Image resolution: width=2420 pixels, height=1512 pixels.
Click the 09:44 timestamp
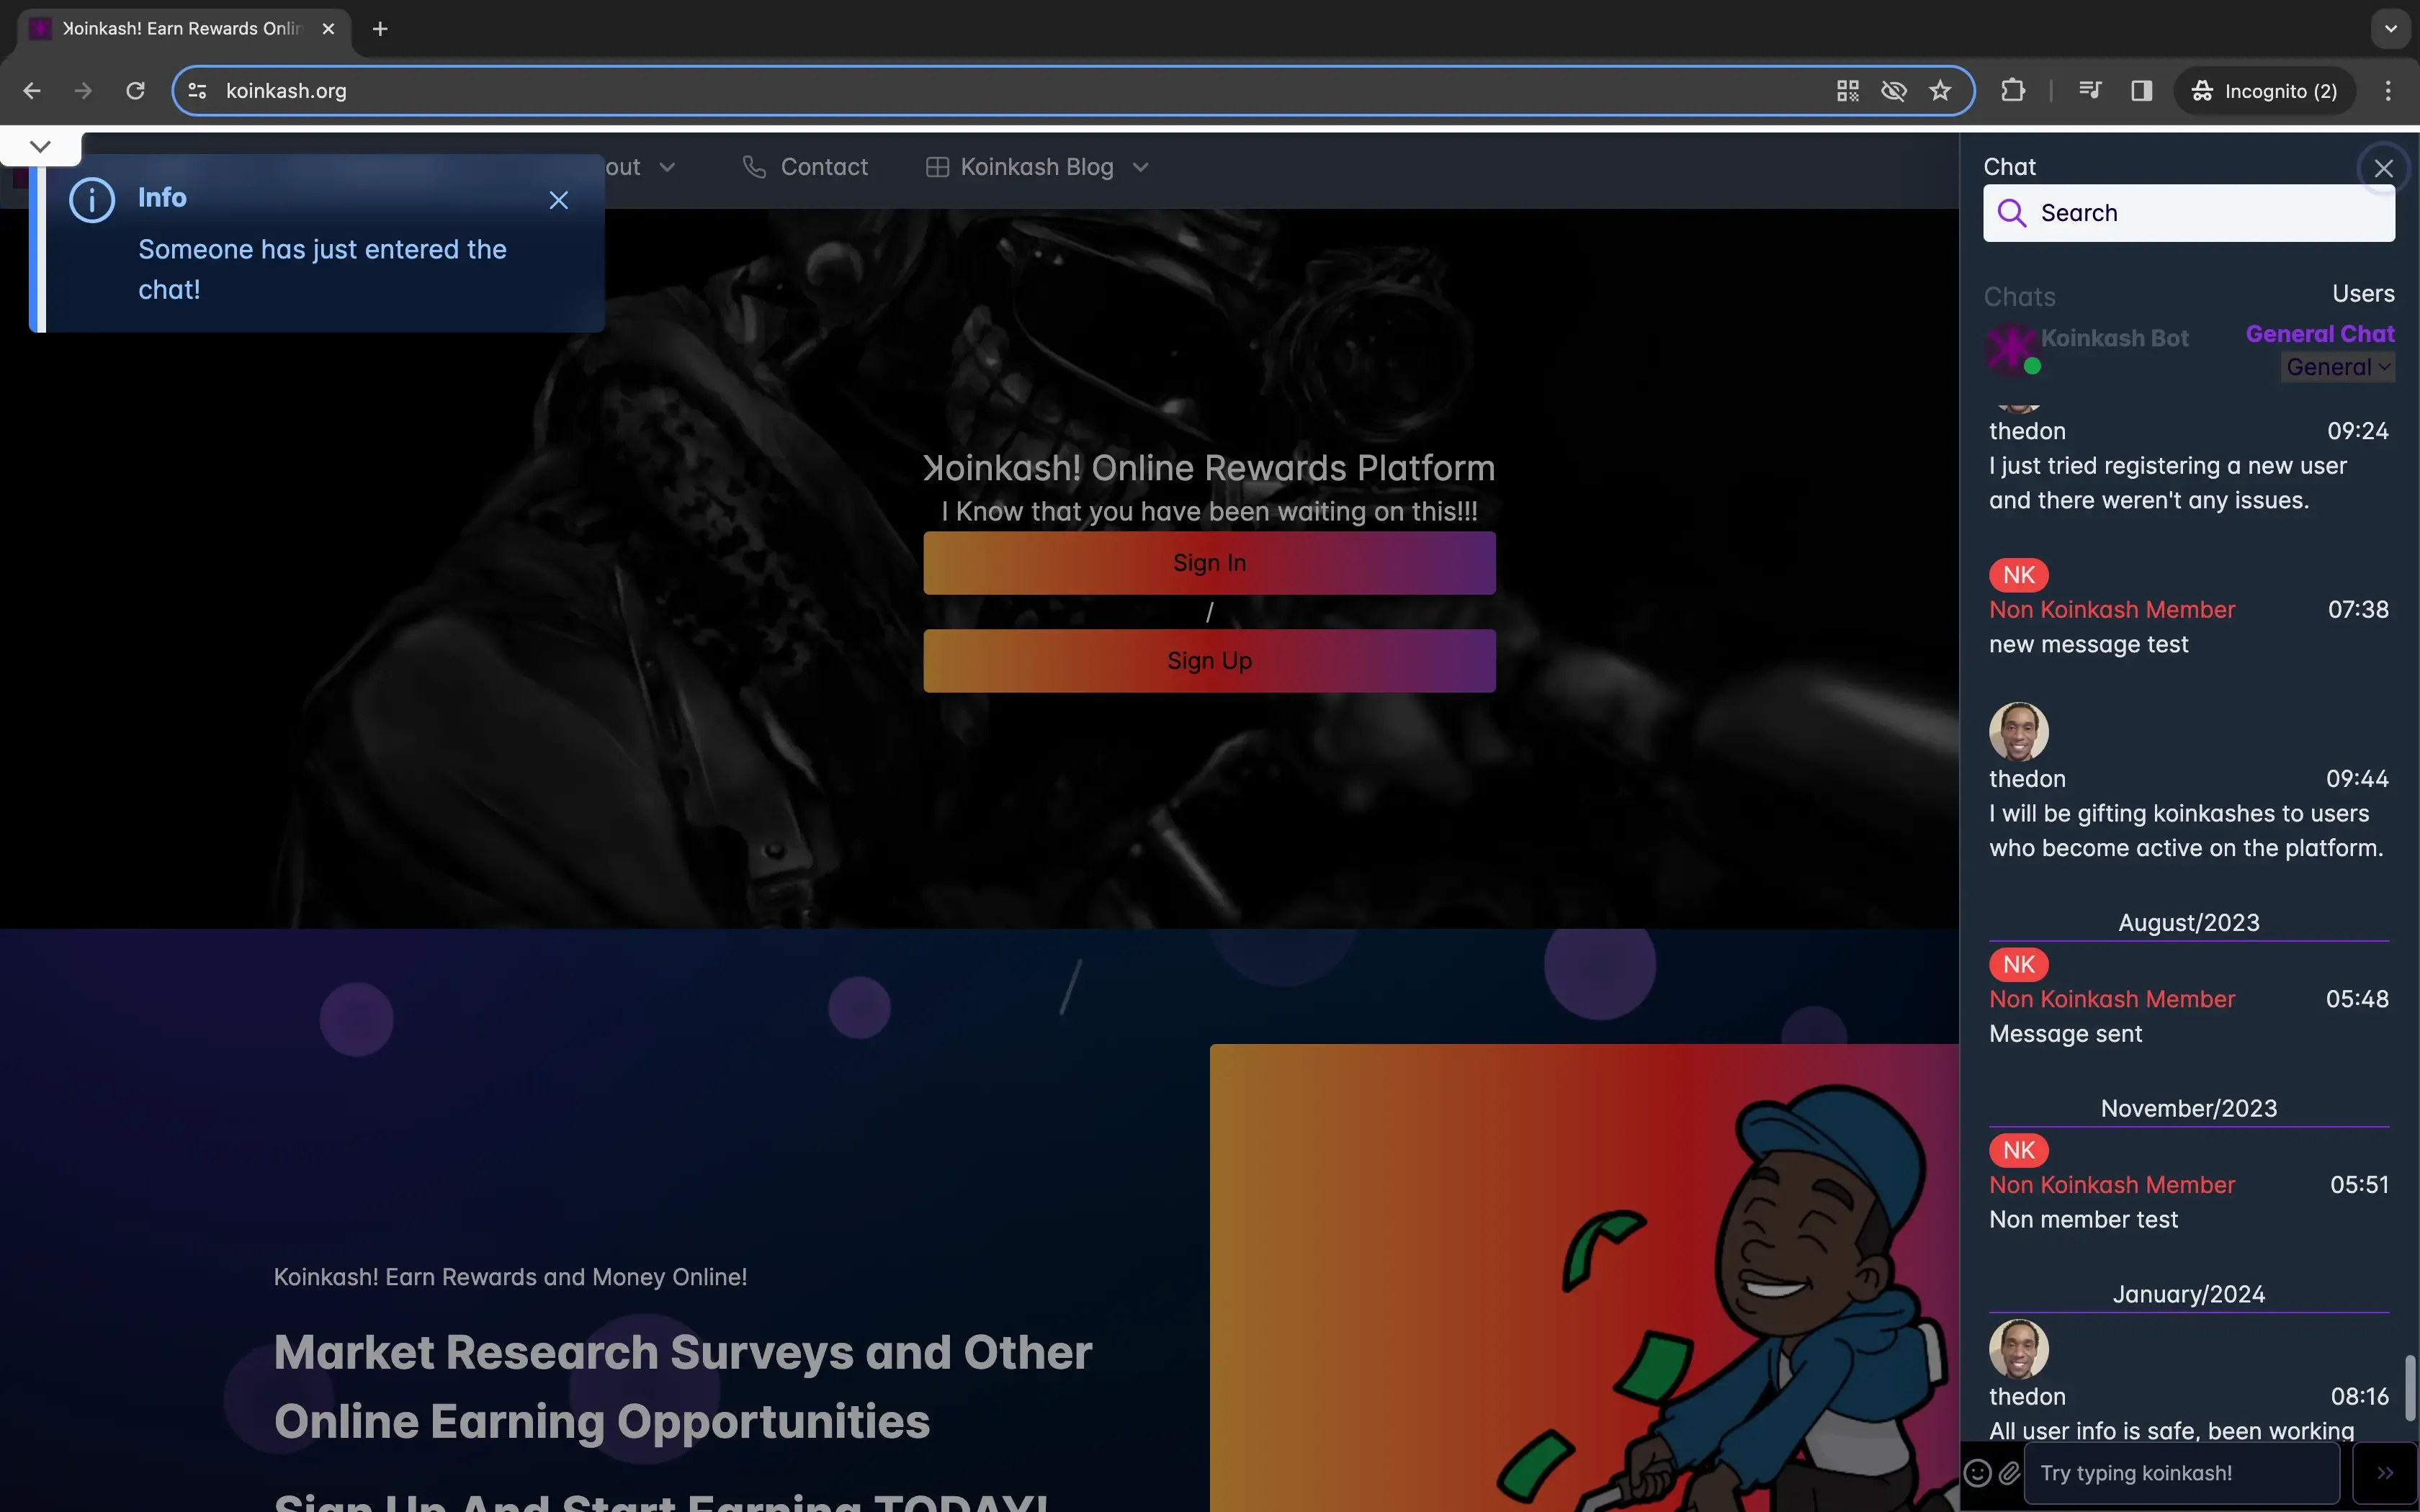pyautogui.click(x=2357, y=779)
